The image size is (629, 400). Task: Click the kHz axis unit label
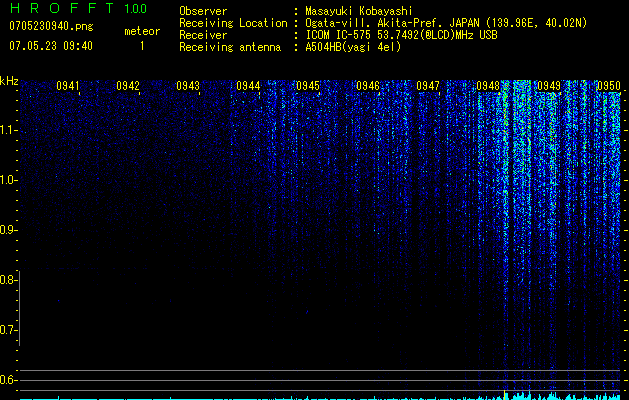tap(9, 81)
